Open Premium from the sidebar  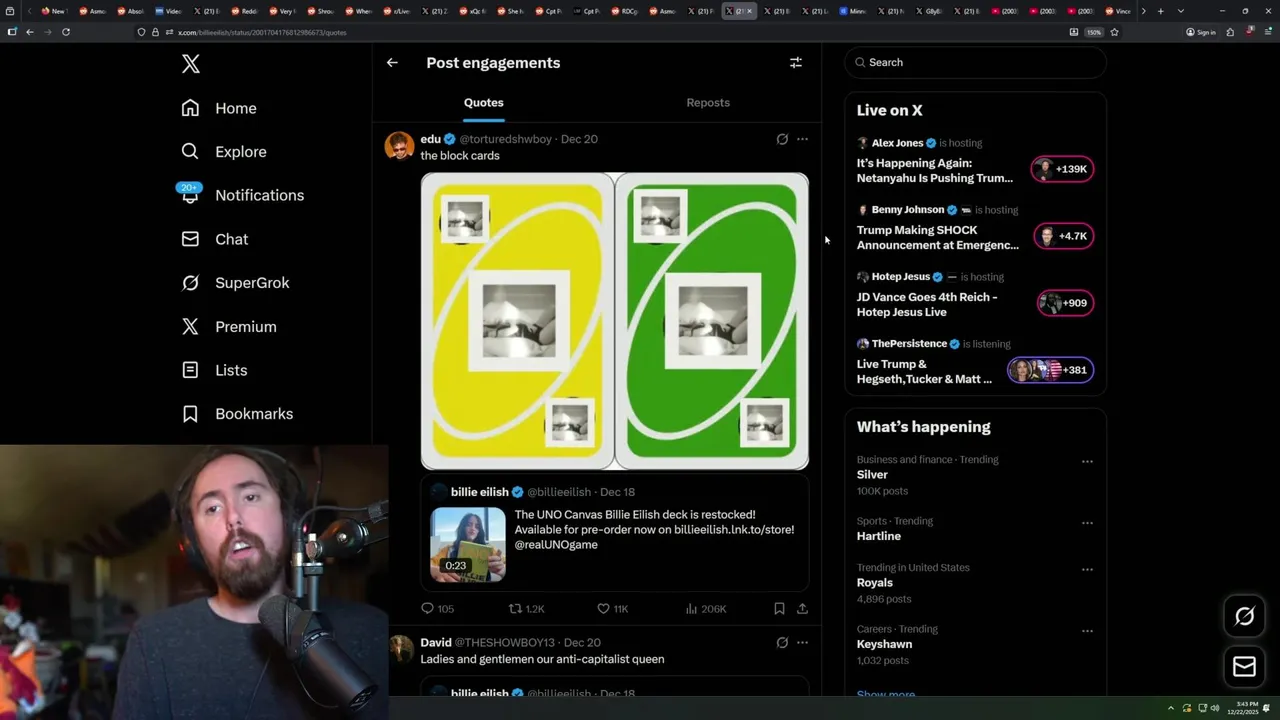pos(229,327)
